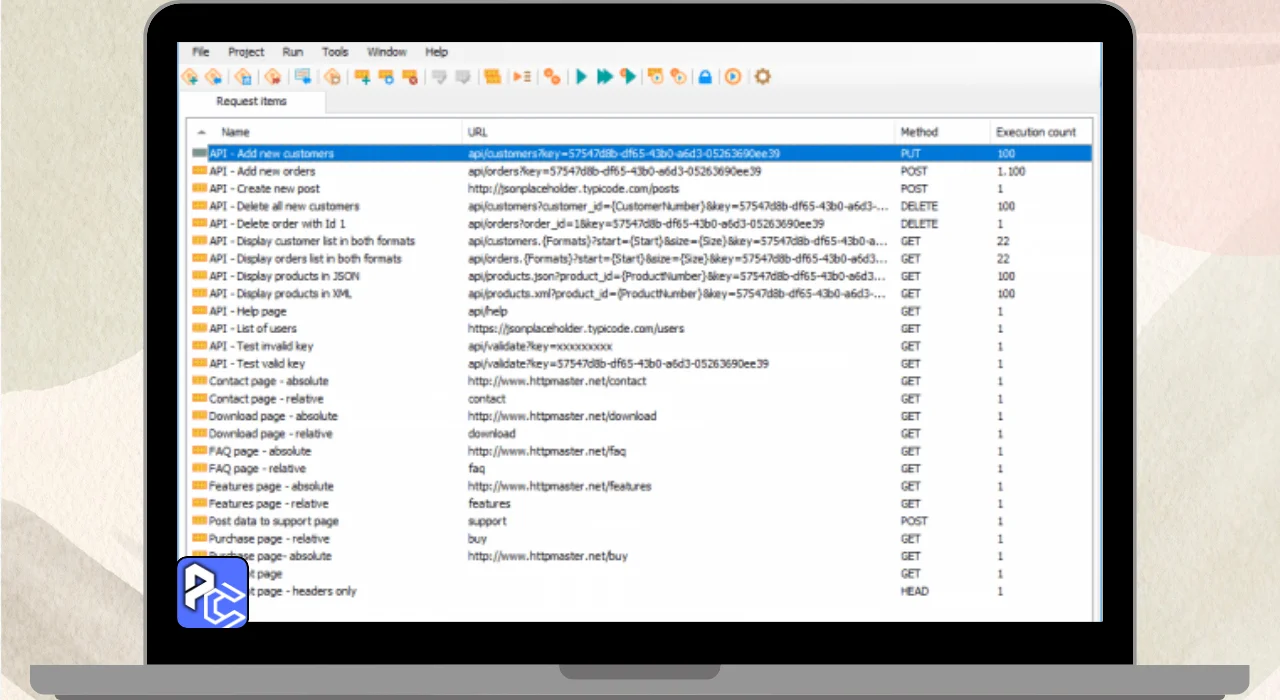
Task: Sort by the Execution count column header
Action: [x=1036, y=132]
